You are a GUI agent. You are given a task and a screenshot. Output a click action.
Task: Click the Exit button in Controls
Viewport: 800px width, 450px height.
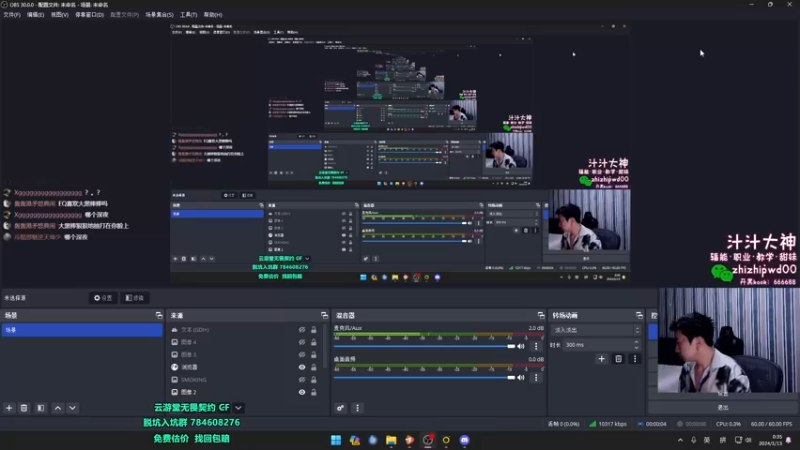(723, 408)
